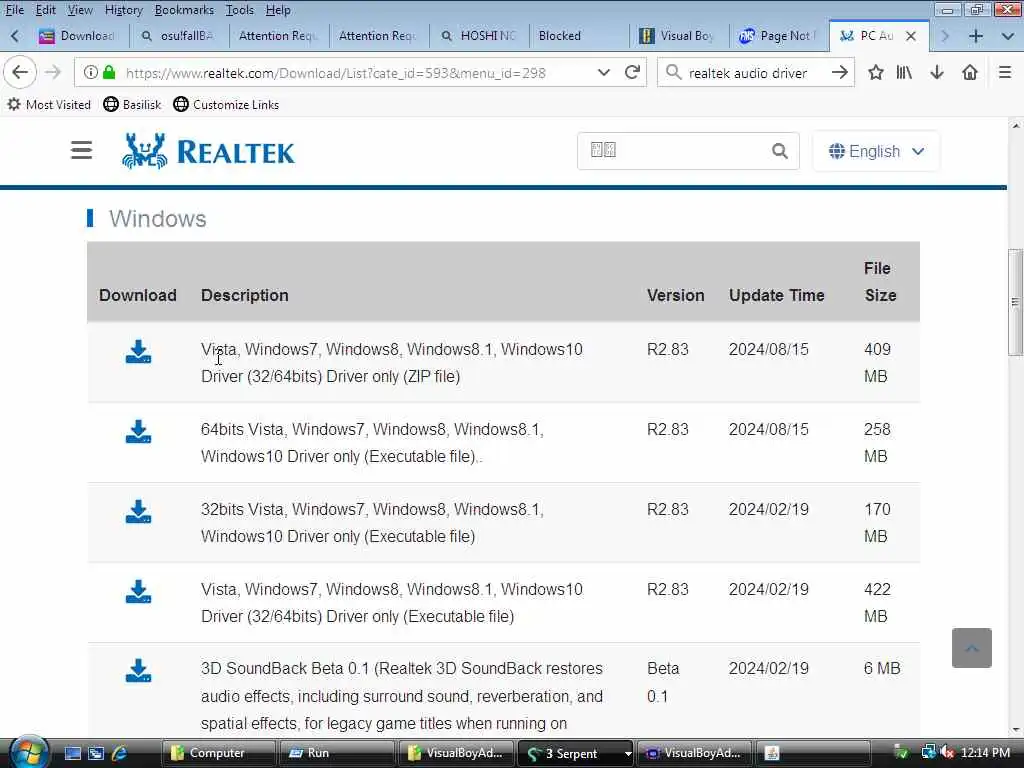1024x768 pixels.
Task: Download the 64bits executable driver, 258 MB
Action: point(138,432)
